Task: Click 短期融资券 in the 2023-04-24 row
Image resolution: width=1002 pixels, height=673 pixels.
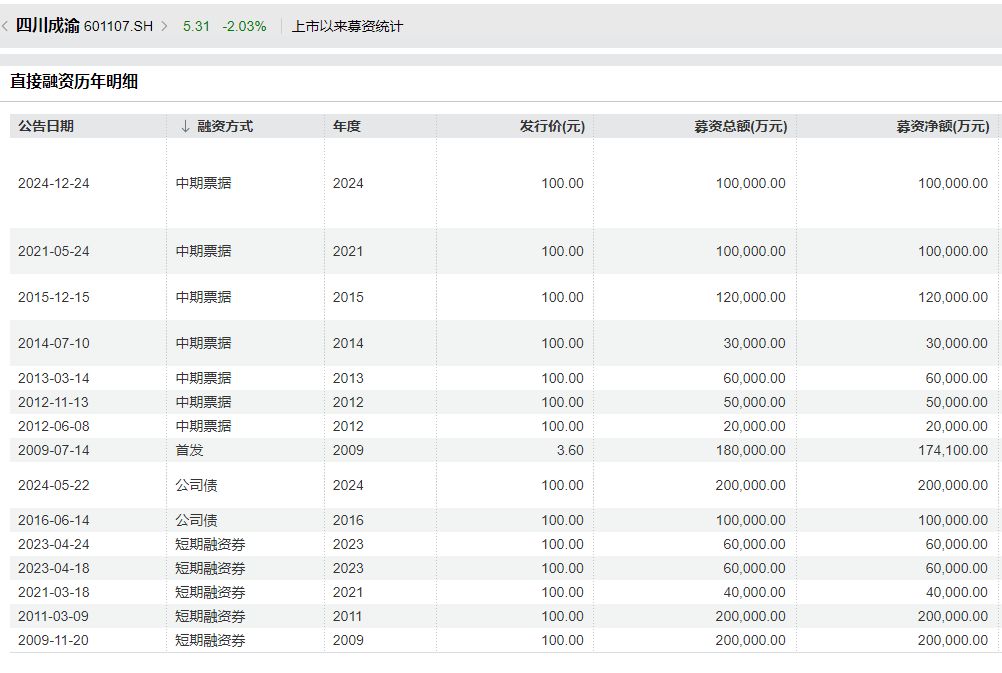Action: 210,545
